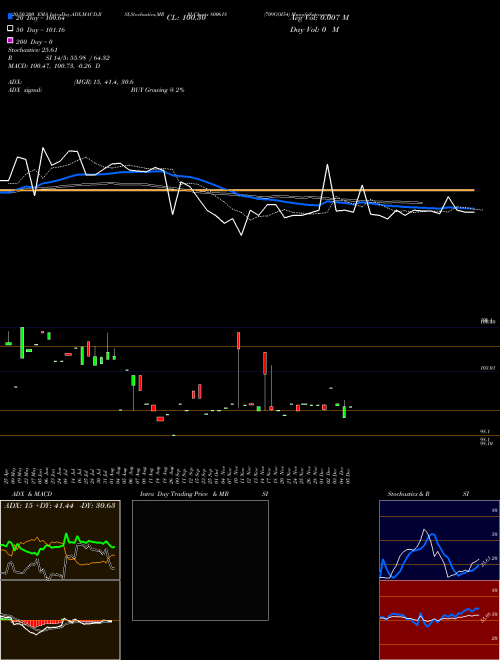Image resolution: width=500 pixels, height=660 pixels.
Task: Select the '50 Day = 101.16' legend text
Action: 40,30
